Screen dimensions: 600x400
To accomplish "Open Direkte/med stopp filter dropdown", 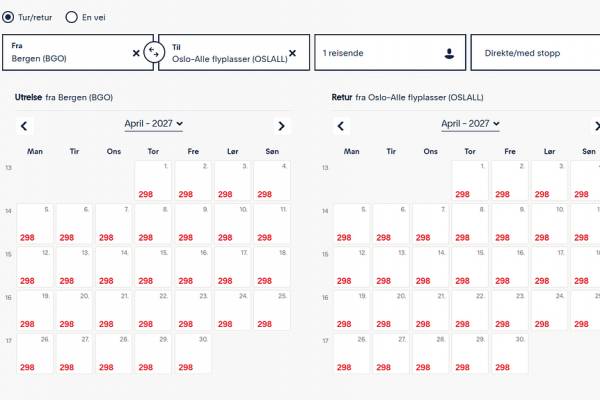I will (x=535, y=53).
